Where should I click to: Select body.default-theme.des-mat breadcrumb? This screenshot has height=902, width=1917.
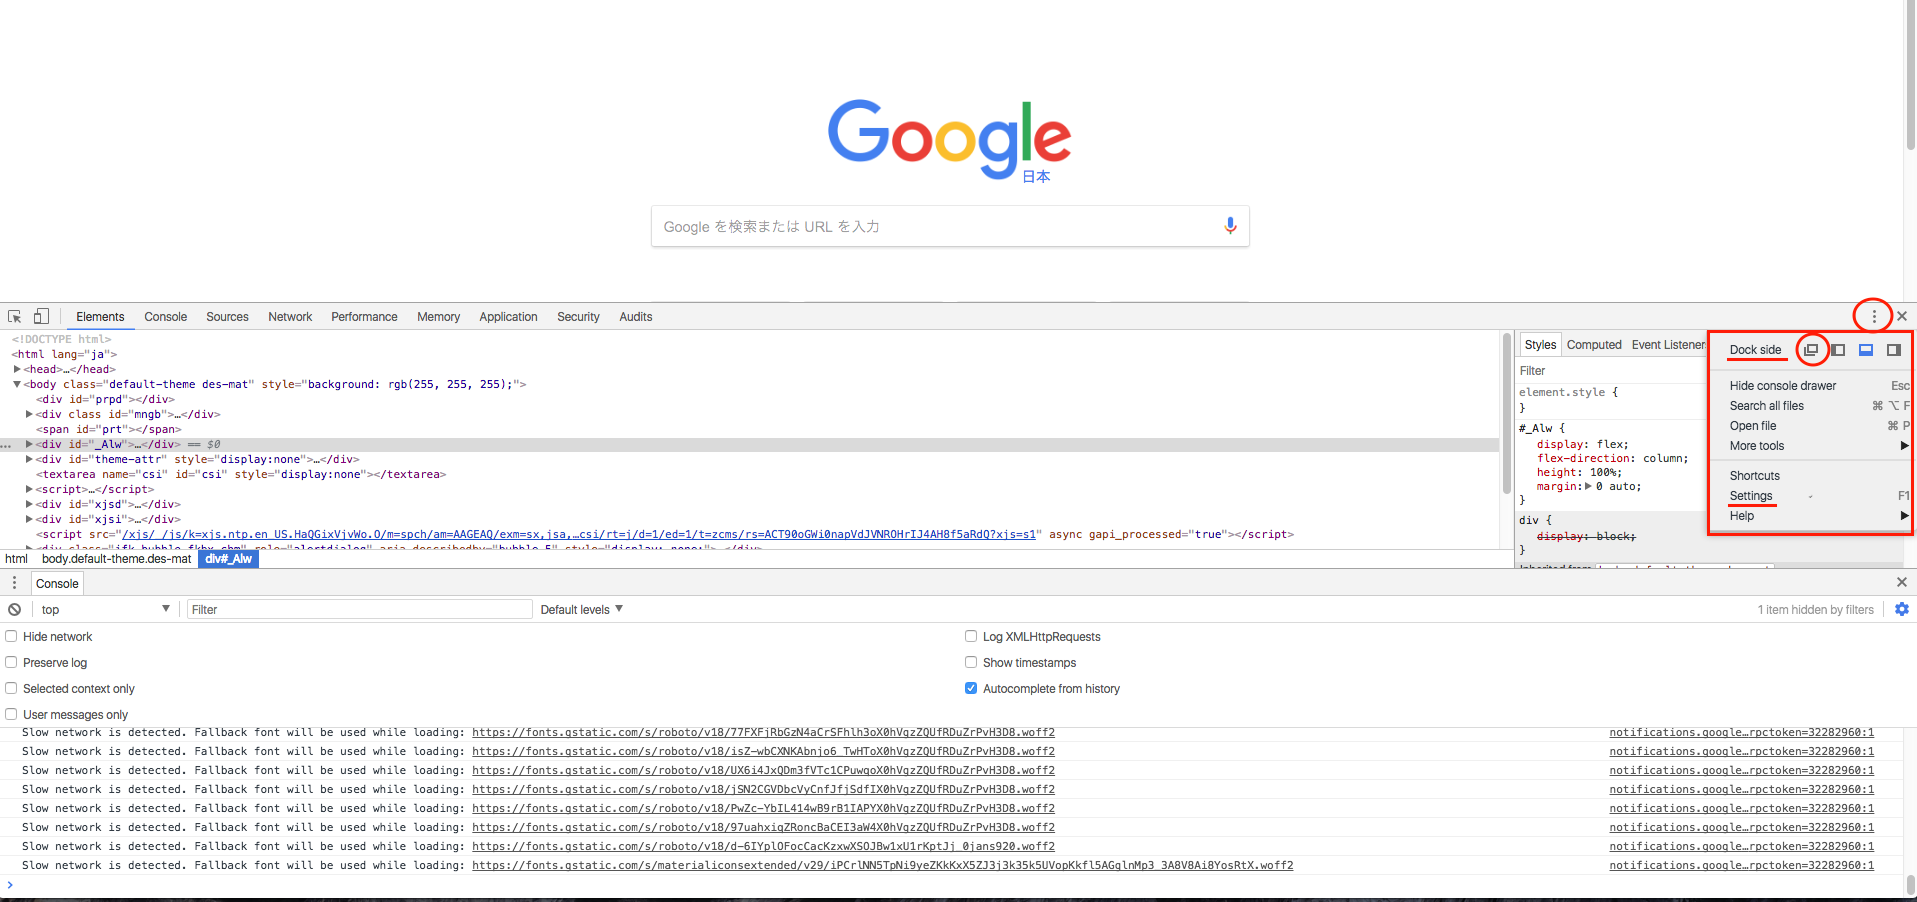click(116, 559)
